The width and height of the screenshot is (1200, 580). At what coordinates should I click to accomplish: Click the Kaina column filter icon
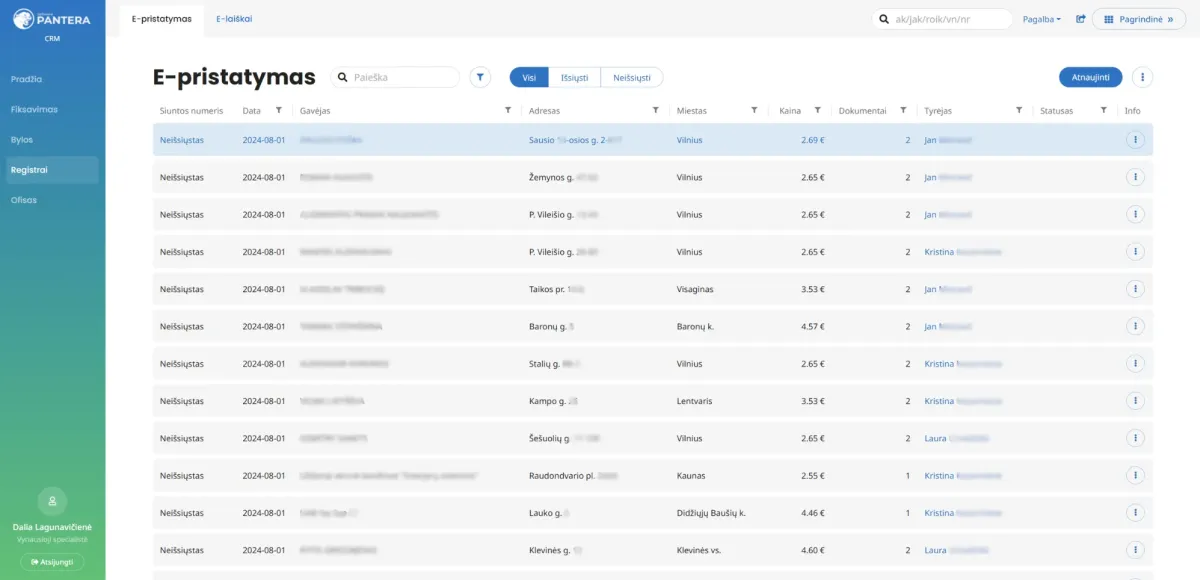tap(818, 110)
